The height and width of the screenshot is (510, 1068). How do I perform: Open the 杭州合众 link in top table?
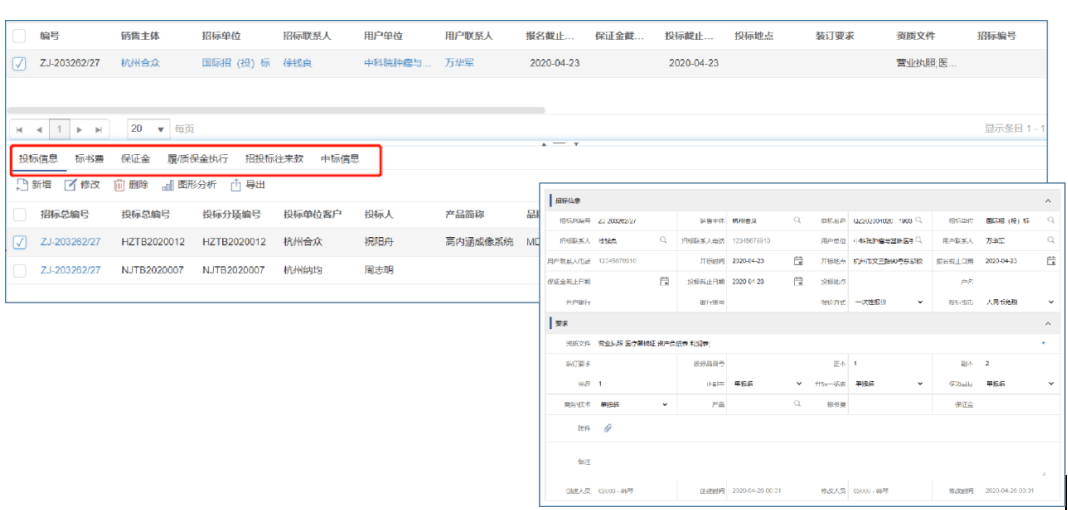tap(140, 63)
